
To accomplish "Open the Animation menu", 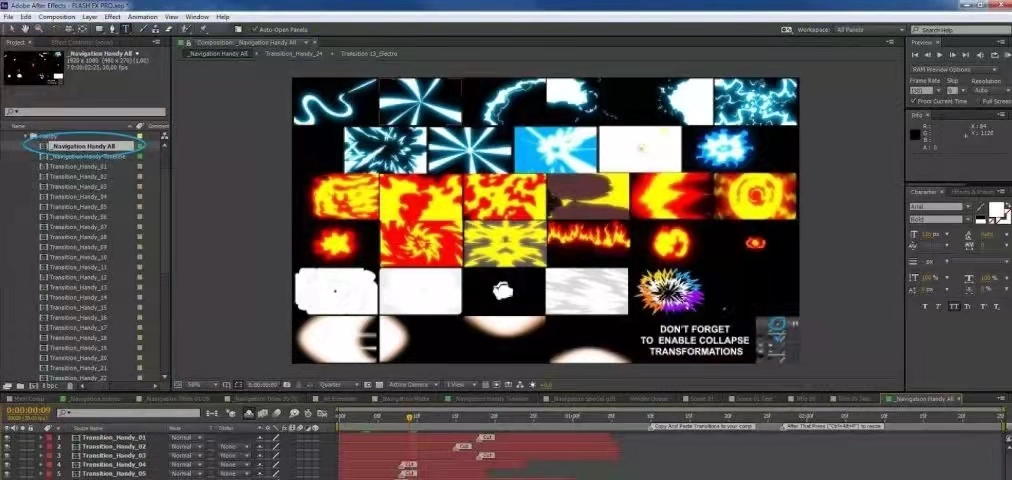I will click(x=142, y=17).
